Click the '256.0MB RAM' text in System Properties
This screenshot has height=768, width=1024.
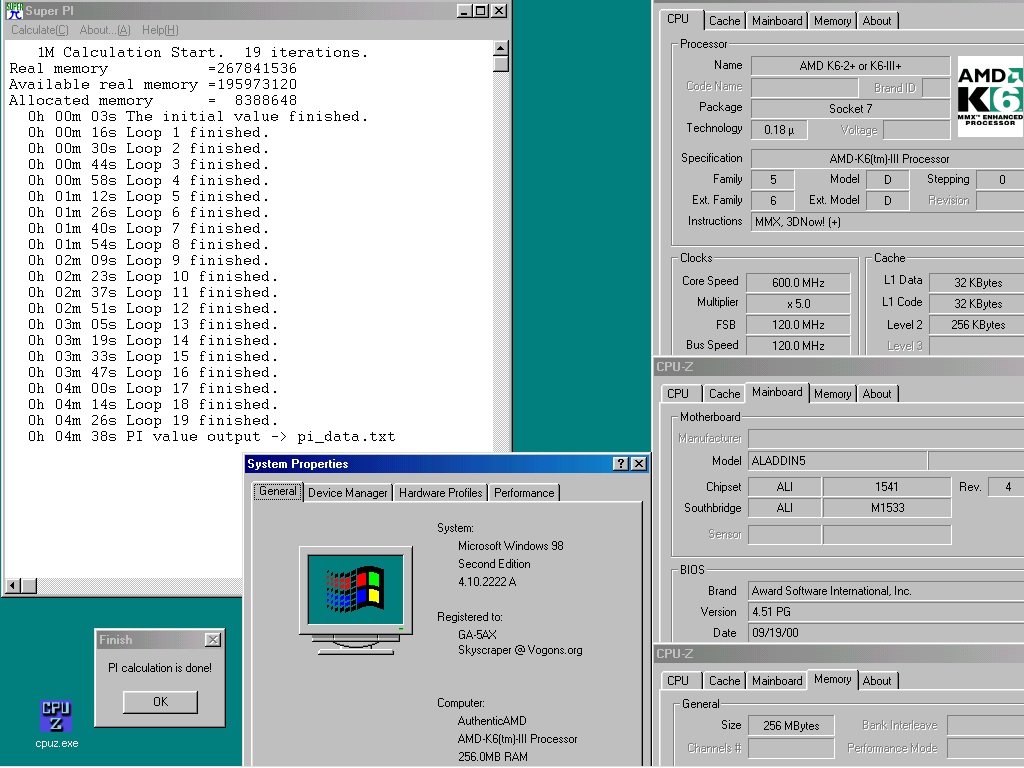pyautogui.click(x=493, y=757)
